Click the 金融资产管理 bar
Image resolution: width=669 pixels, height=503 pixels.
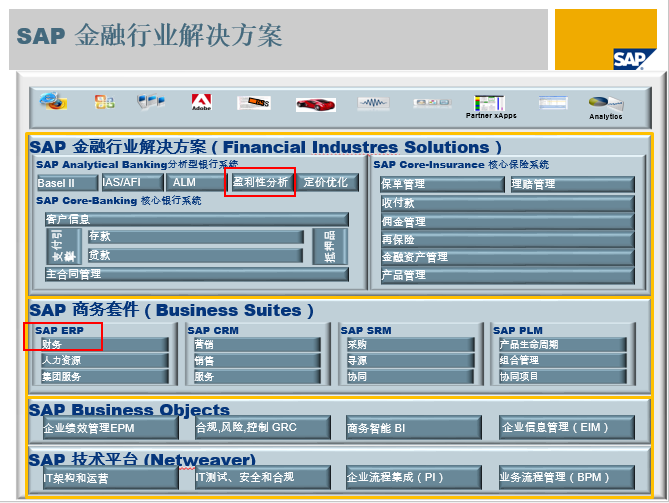pyautogui.click(x=507, y=257)
